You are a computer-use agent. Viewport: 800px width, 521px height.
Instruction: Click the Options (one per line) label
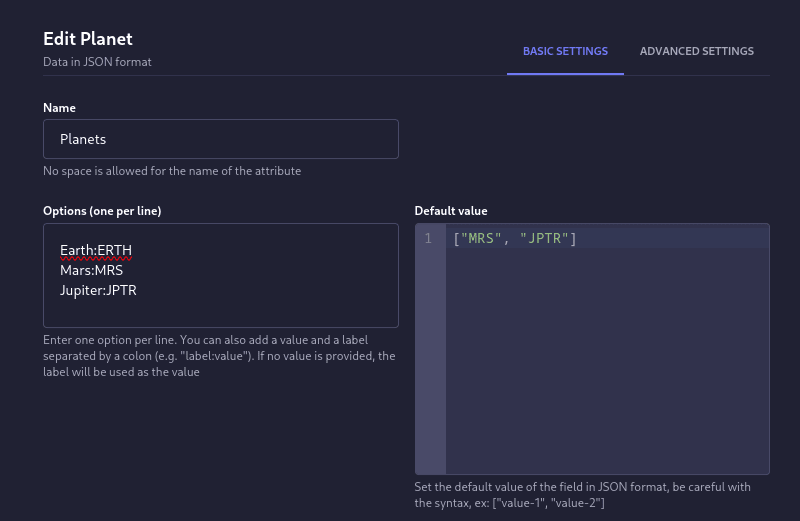(102, 211)
